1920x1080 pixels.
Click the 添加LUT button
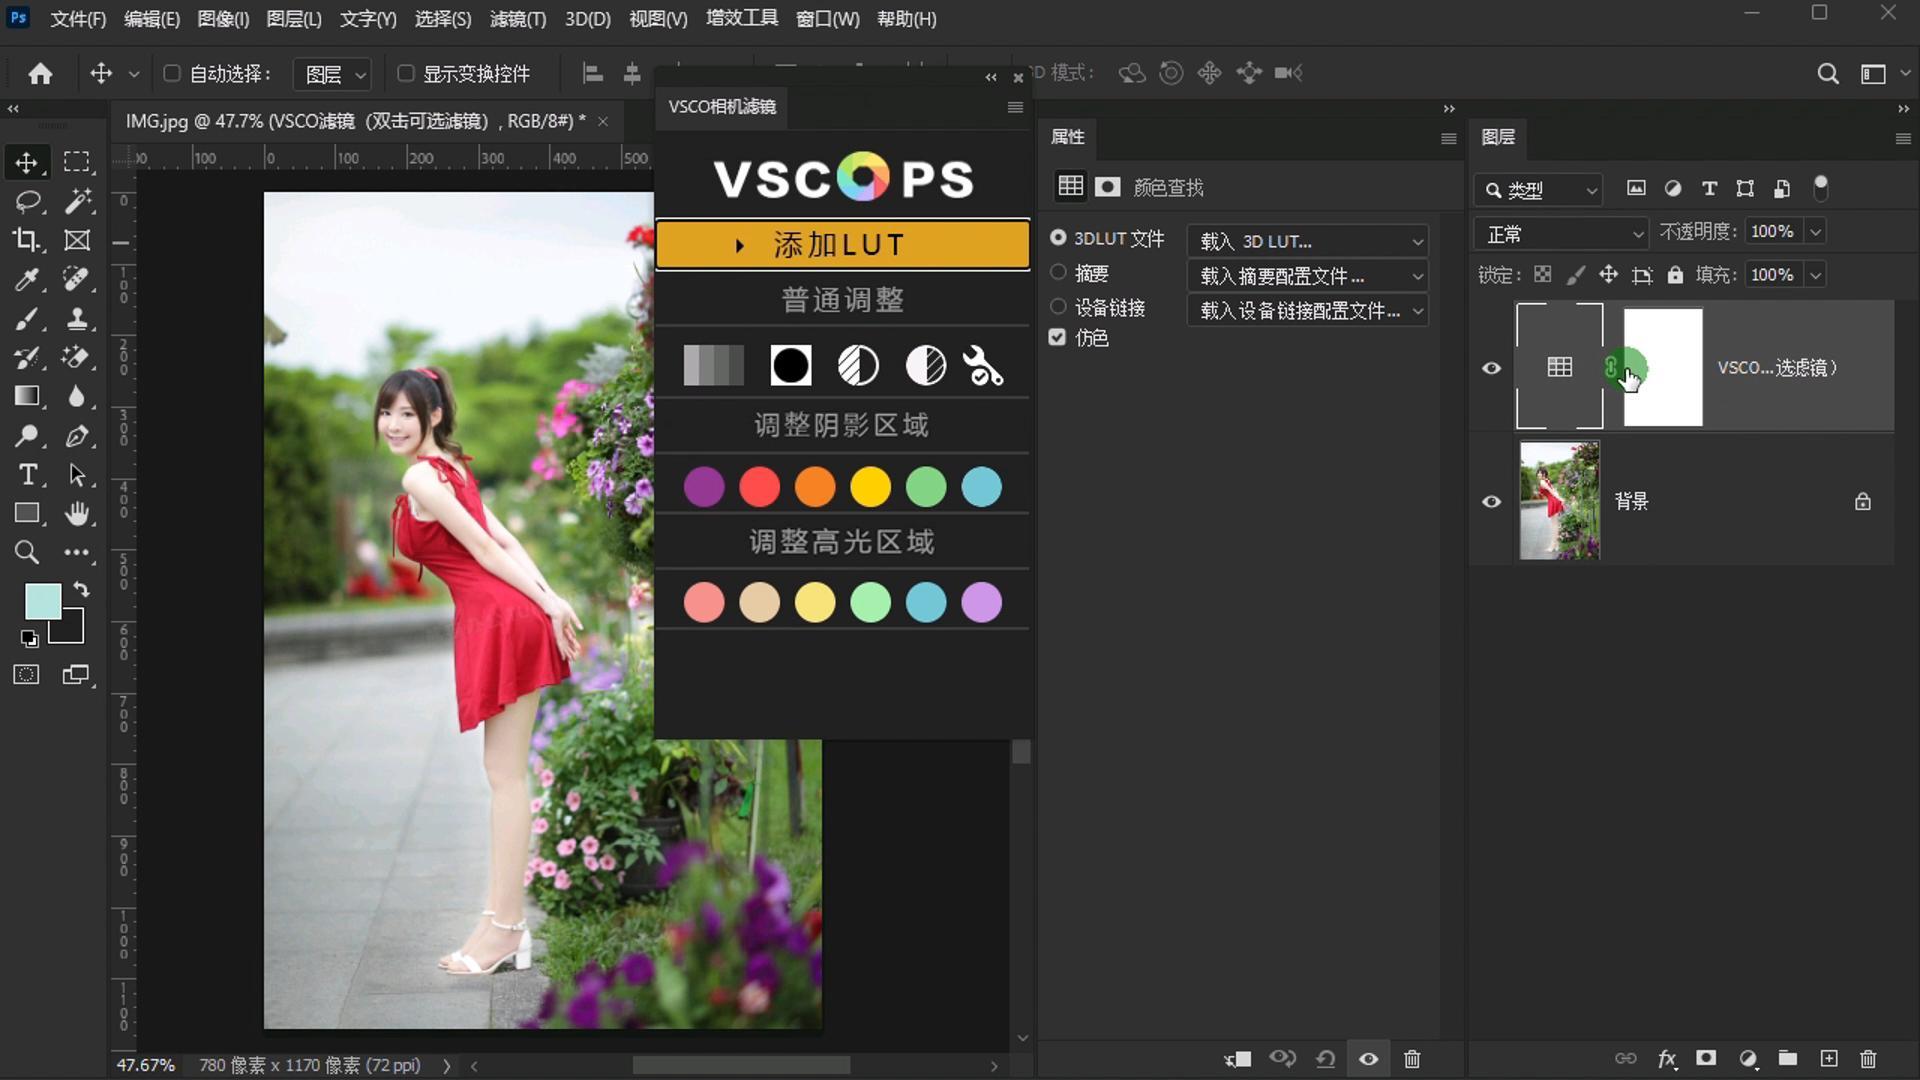842,245
